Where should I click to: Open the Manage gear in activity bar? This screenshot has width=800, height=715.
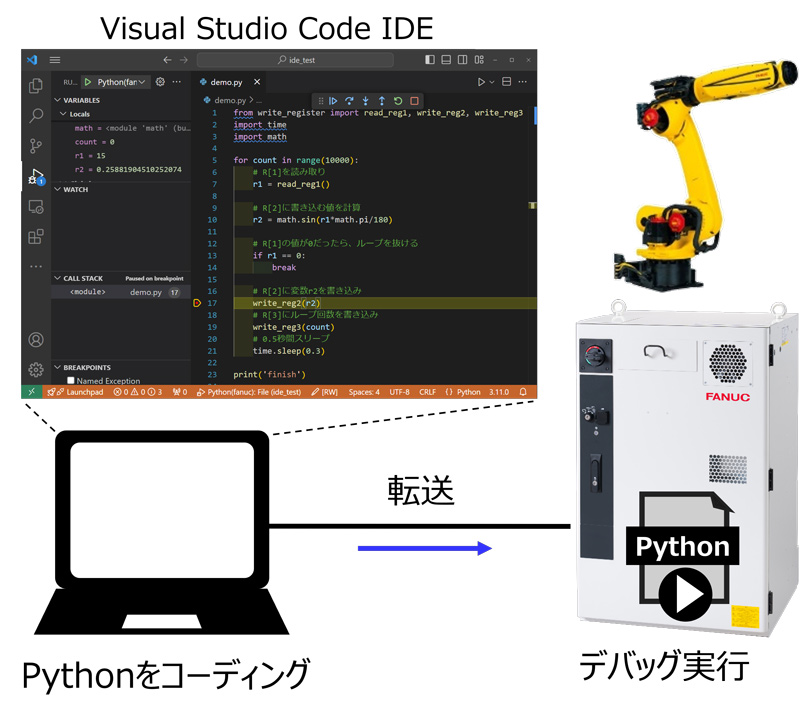pos(36,369)
